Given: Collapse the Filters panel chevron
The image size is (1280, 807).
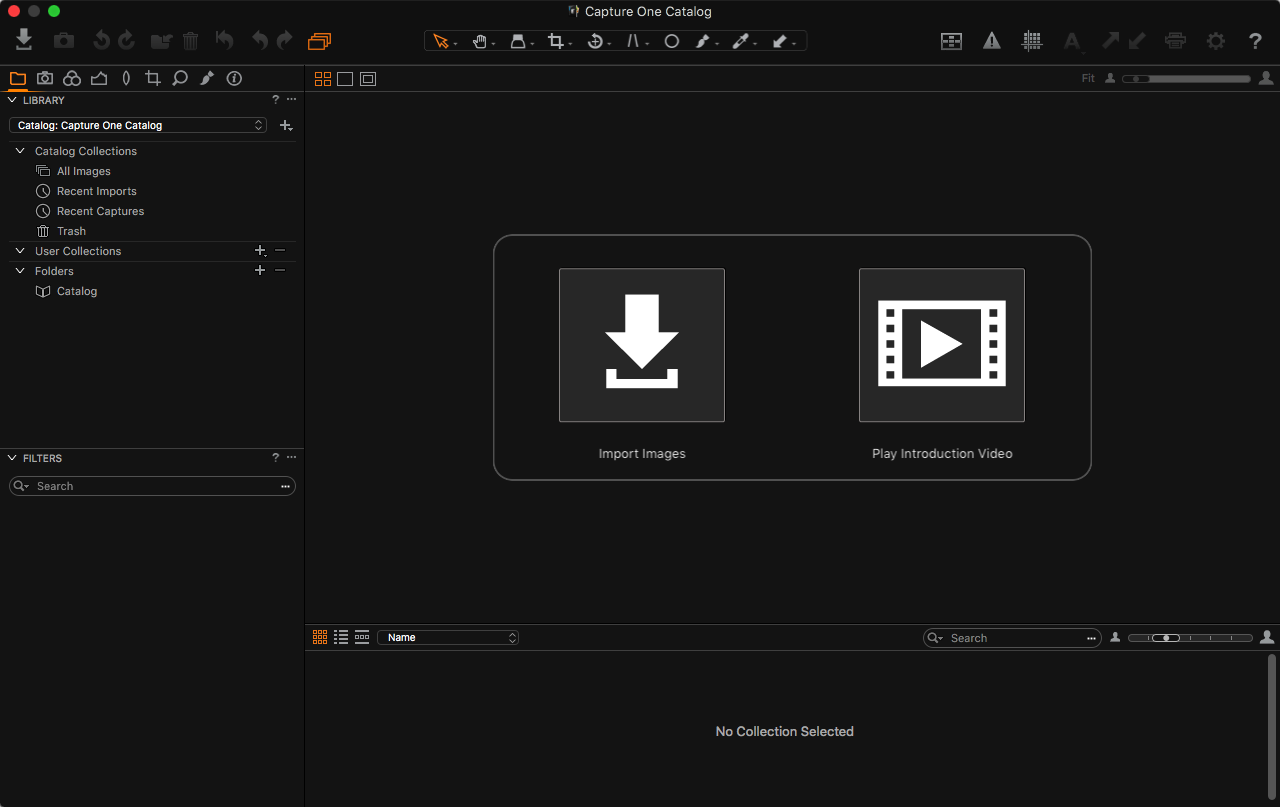Looking at the screenshot, I should [x=13, y=458].
